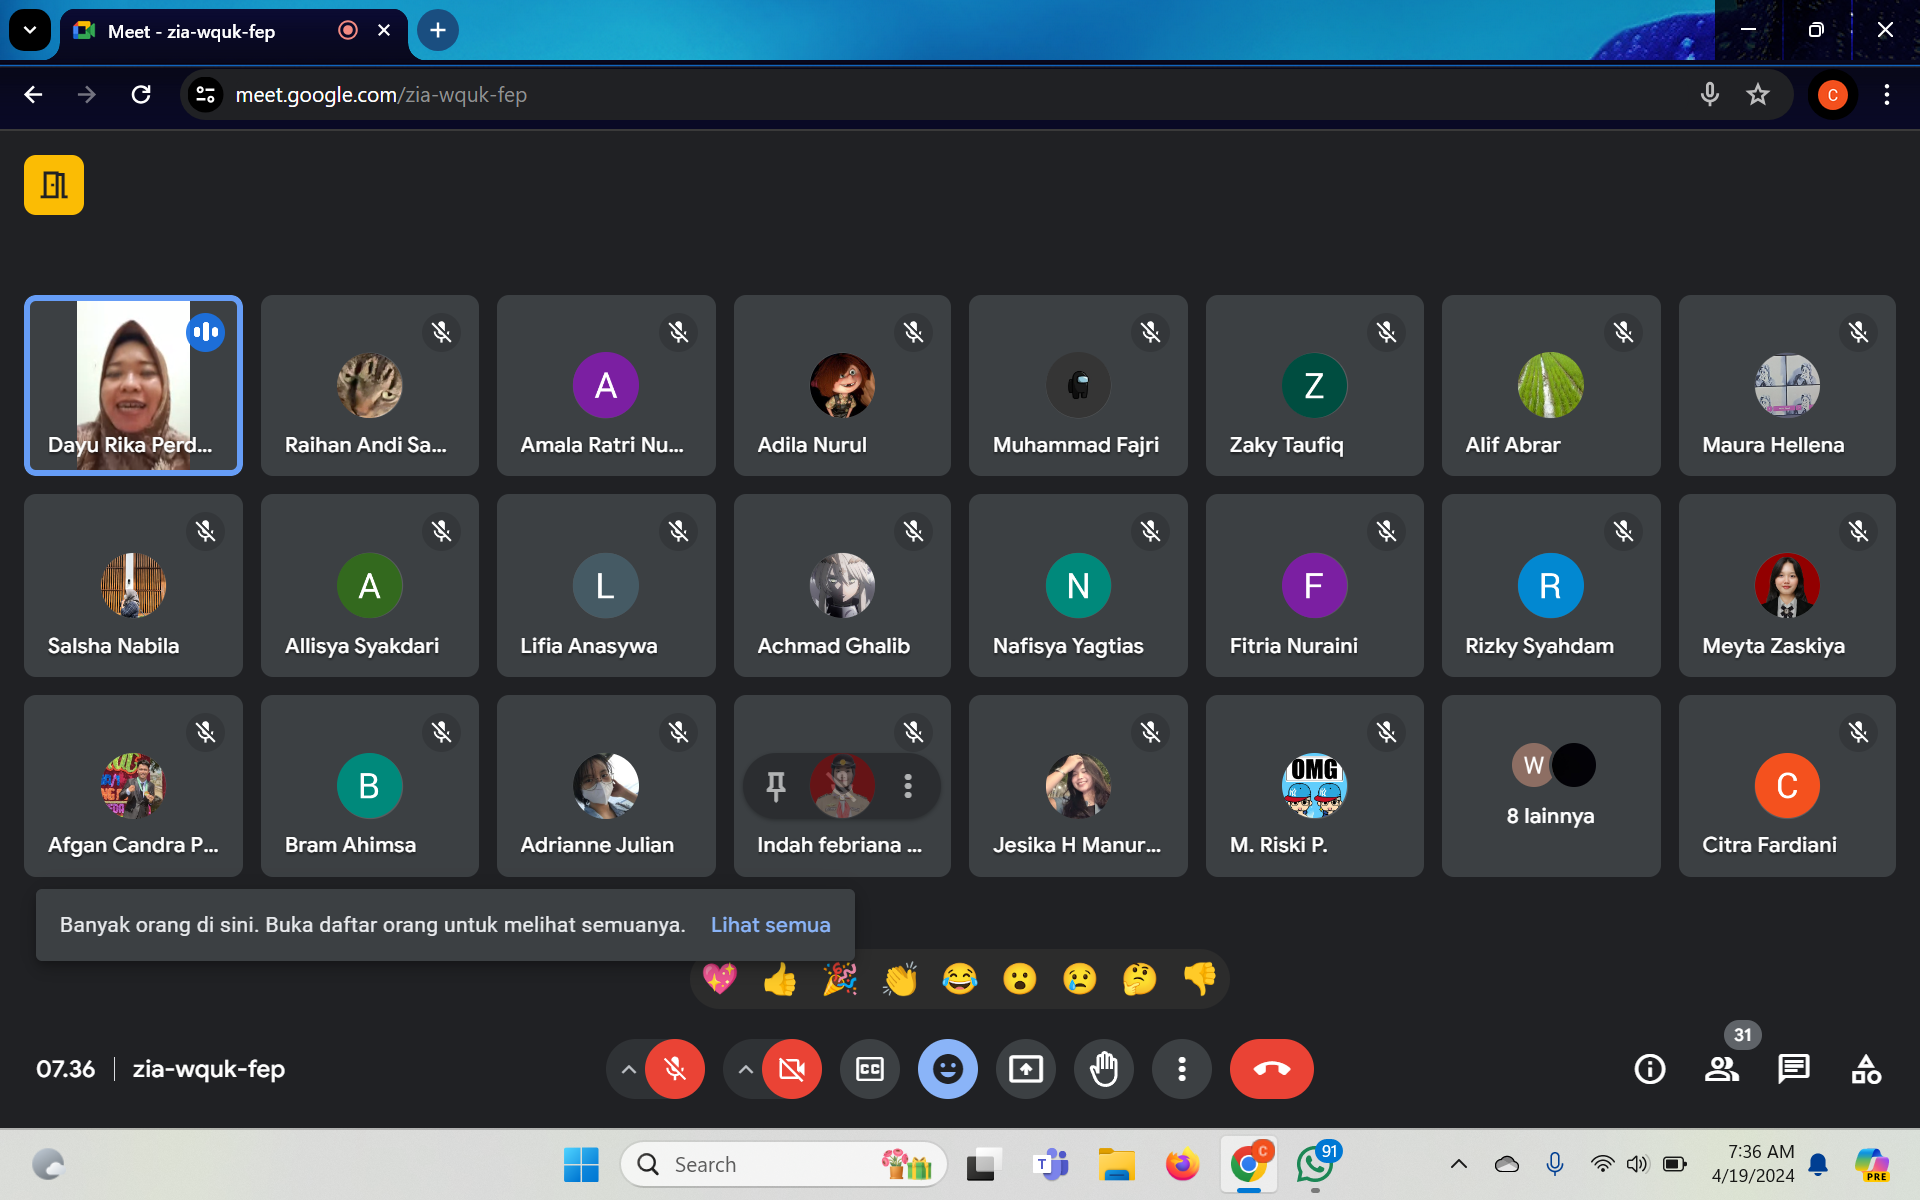This screenshot has height=1200, width=1920.
Task: Open the activities shapes icon
Action: [1865, 1069]
